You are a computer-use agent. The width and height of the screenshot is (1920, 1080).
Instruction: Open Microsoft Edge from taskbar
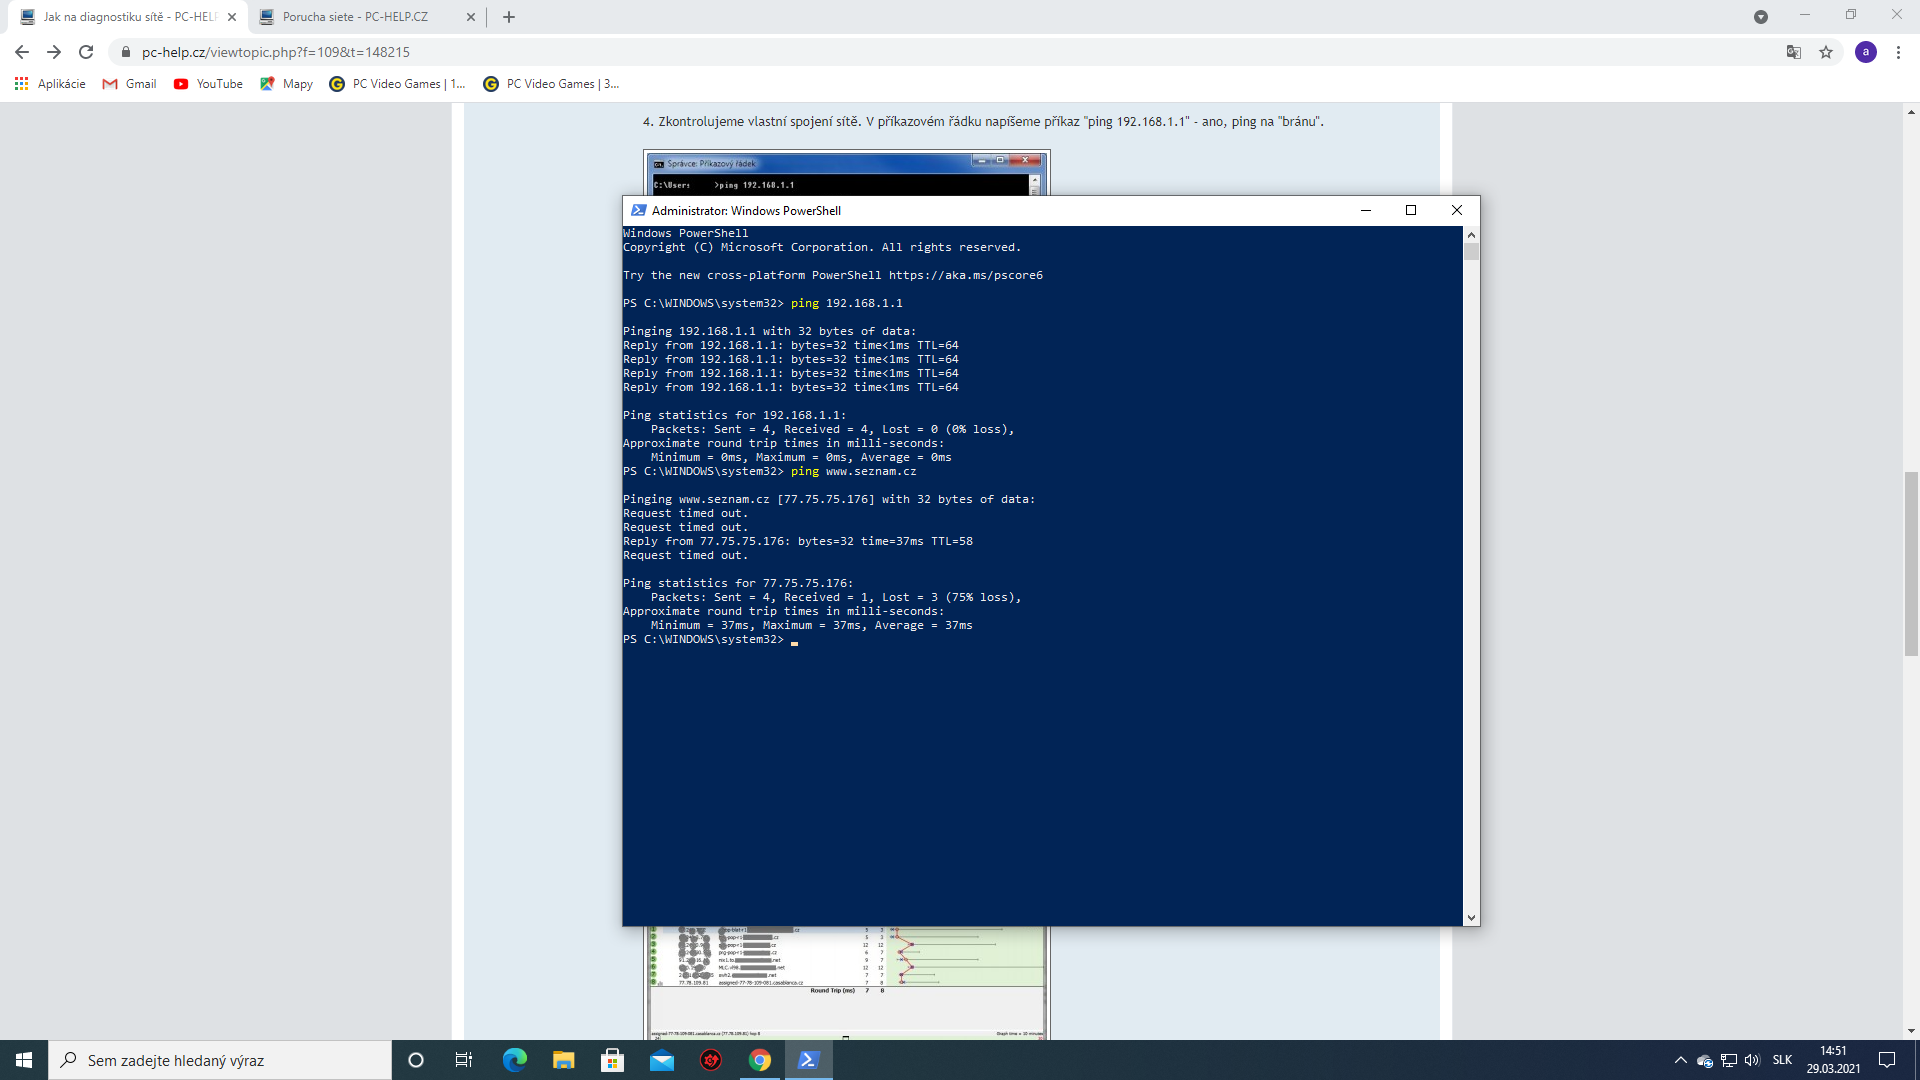tap(514, 1060)
